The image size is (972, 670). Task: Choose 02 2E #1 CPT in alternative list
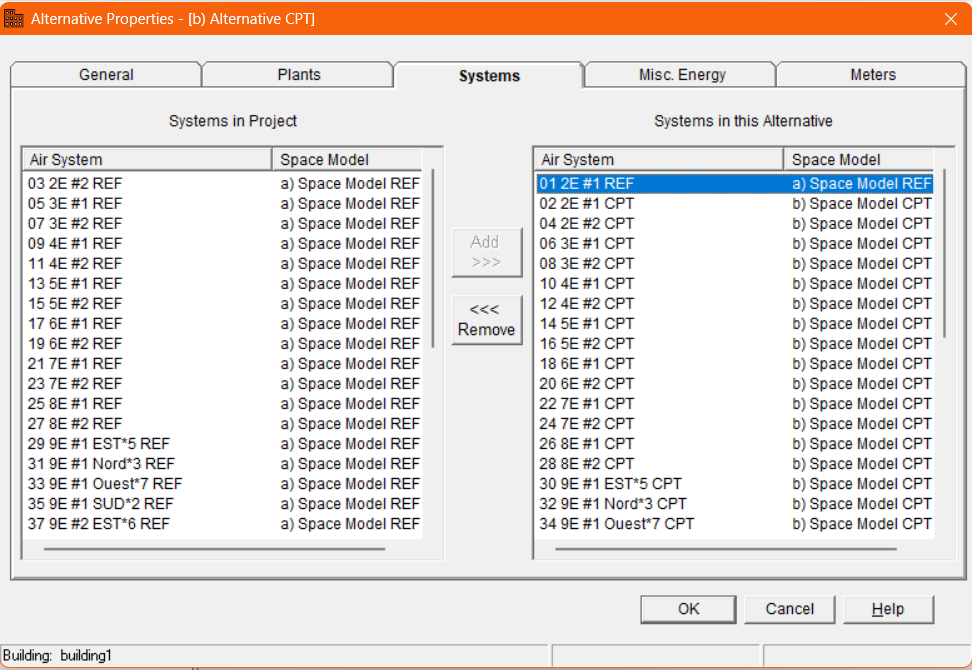click(587, 204)
